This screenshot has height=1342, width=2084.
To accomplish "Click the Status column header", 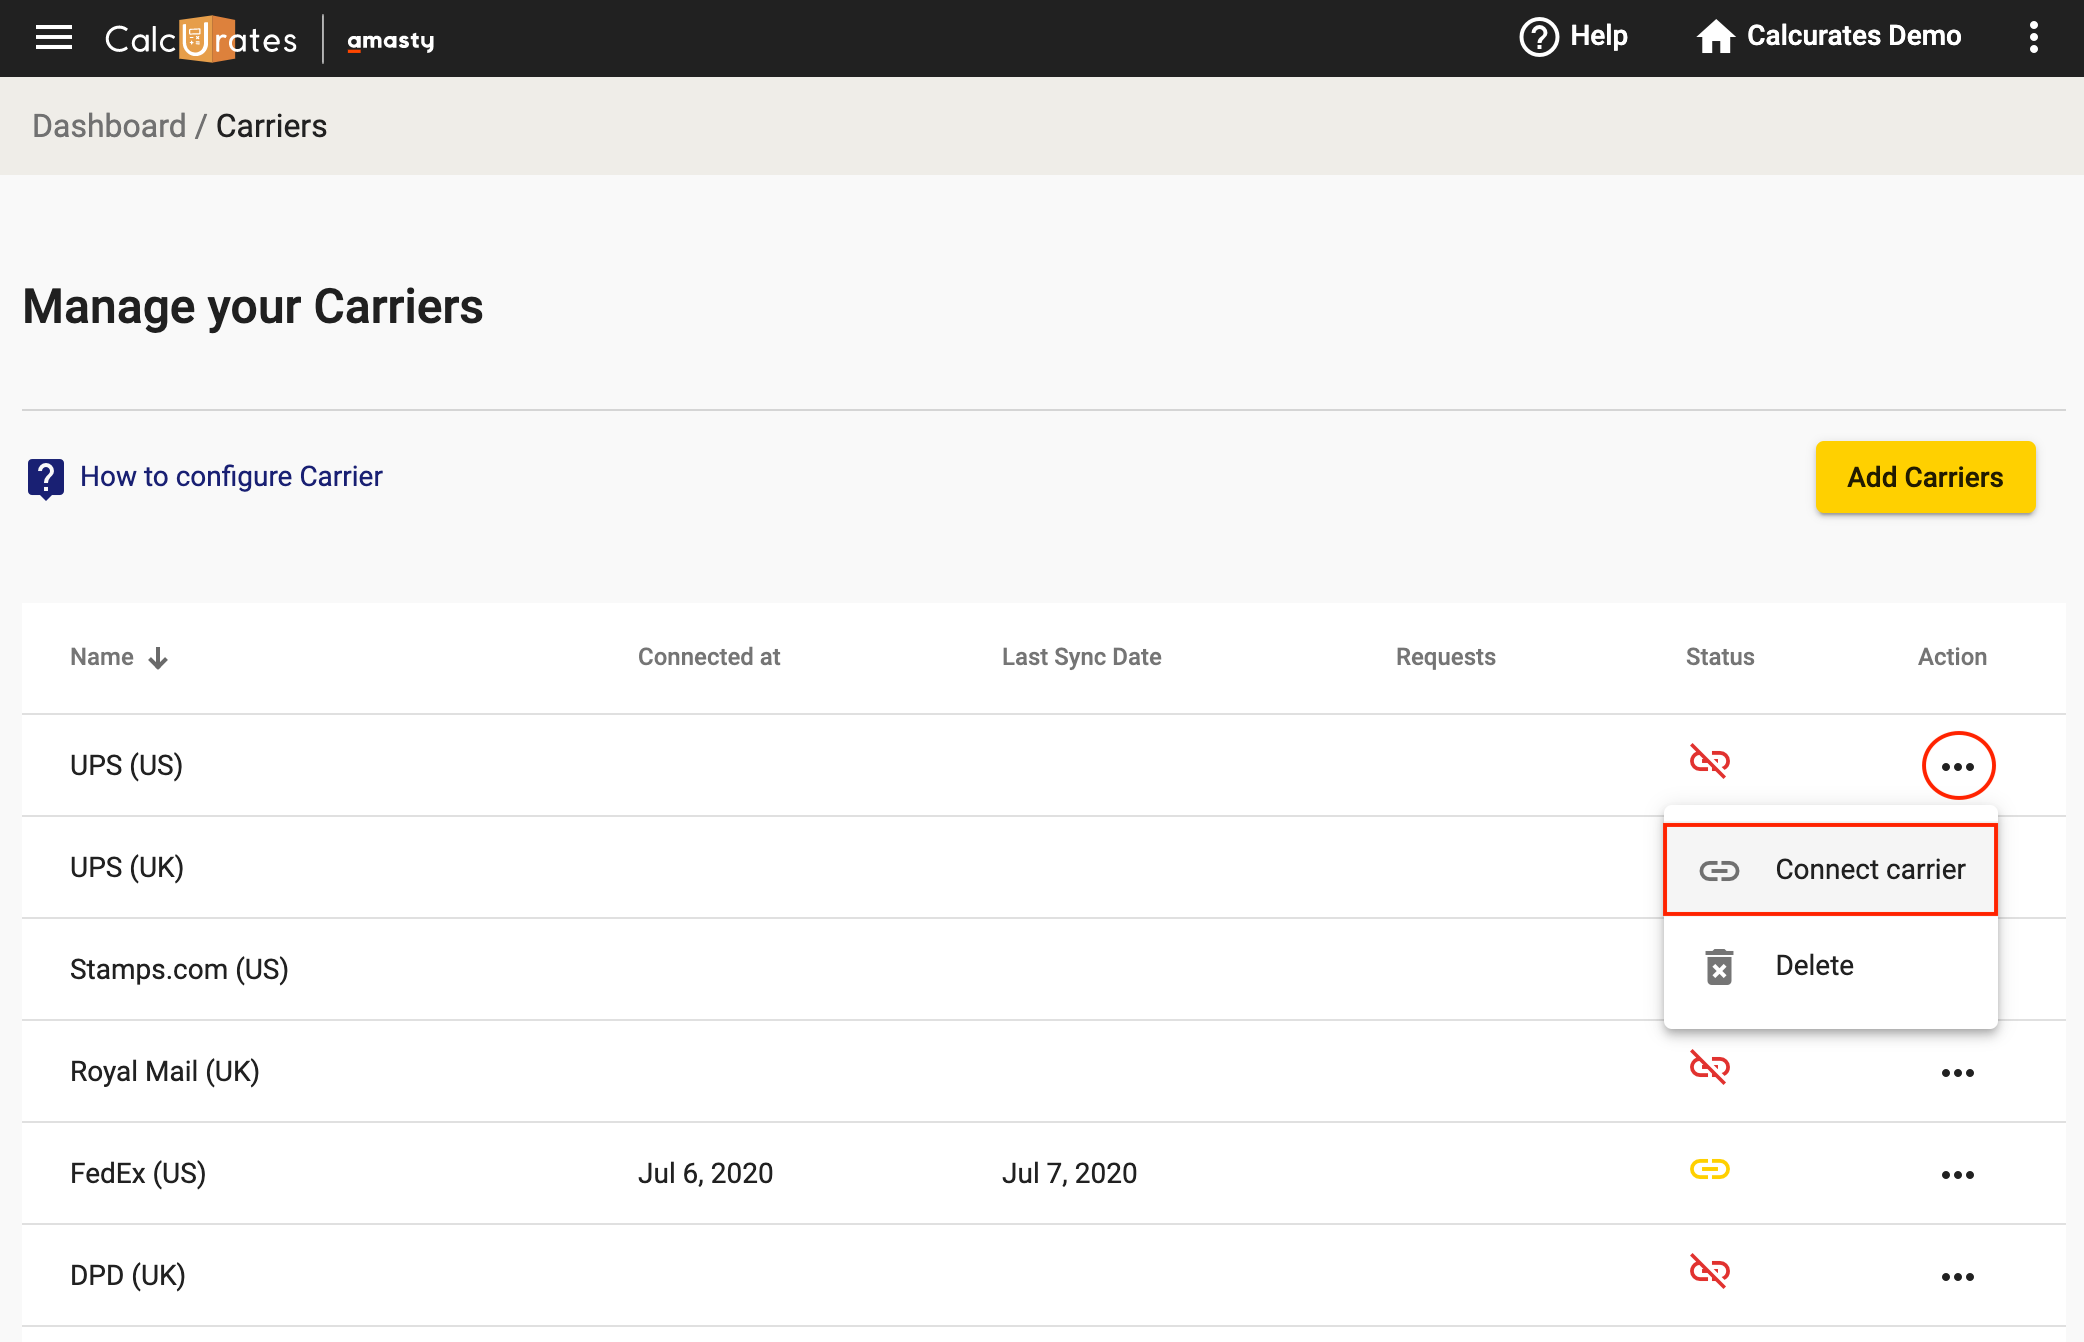I will 1720,657.
